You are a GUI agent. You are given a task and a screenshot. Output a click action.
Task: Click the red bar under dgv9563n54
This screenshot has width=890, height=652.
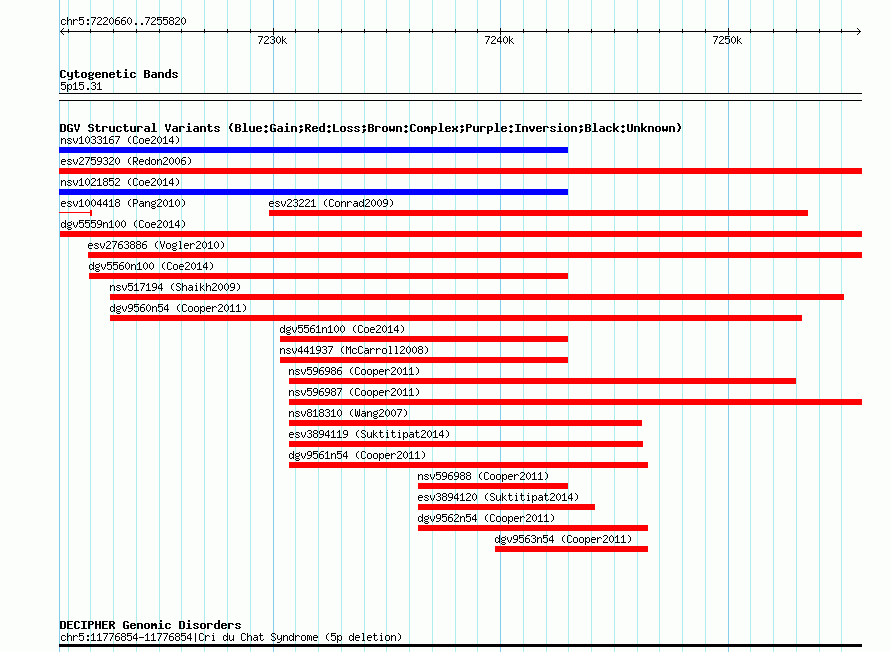point(571,549)
